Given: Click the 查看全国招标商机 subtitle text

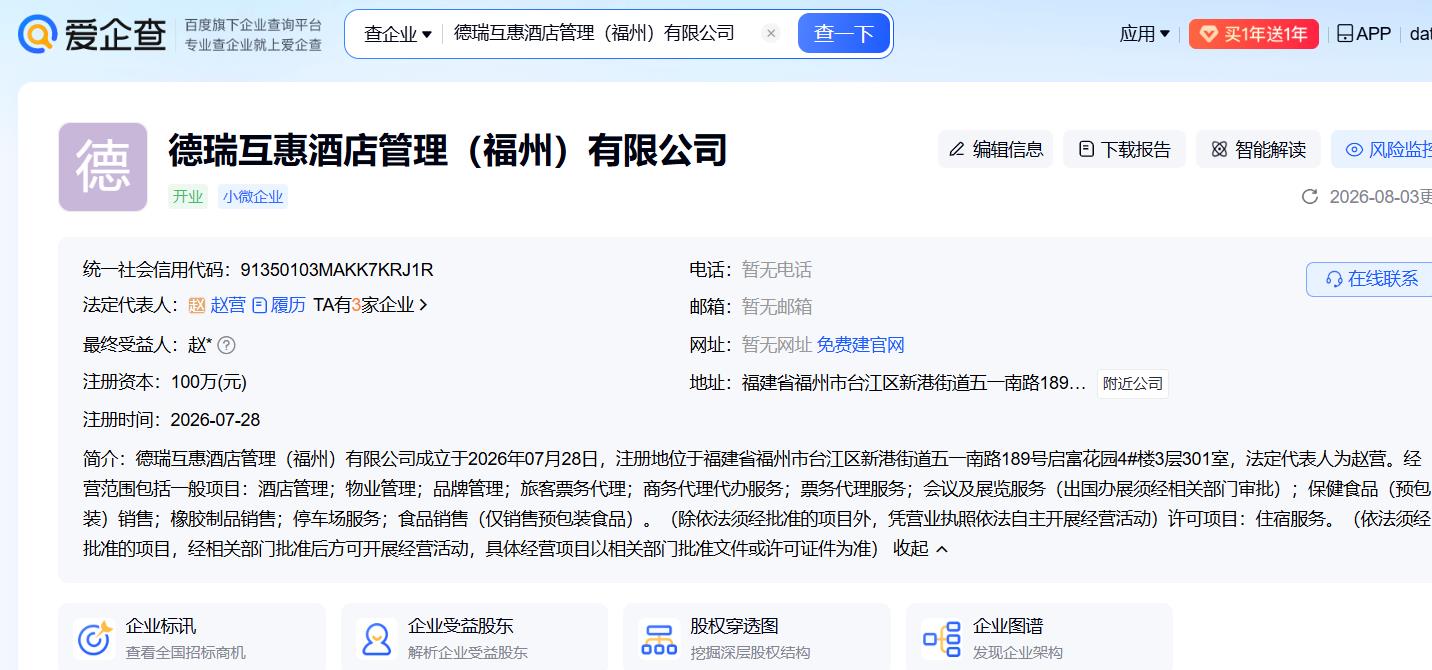Looking at the screenshot, I should click(x=186, y=653).
